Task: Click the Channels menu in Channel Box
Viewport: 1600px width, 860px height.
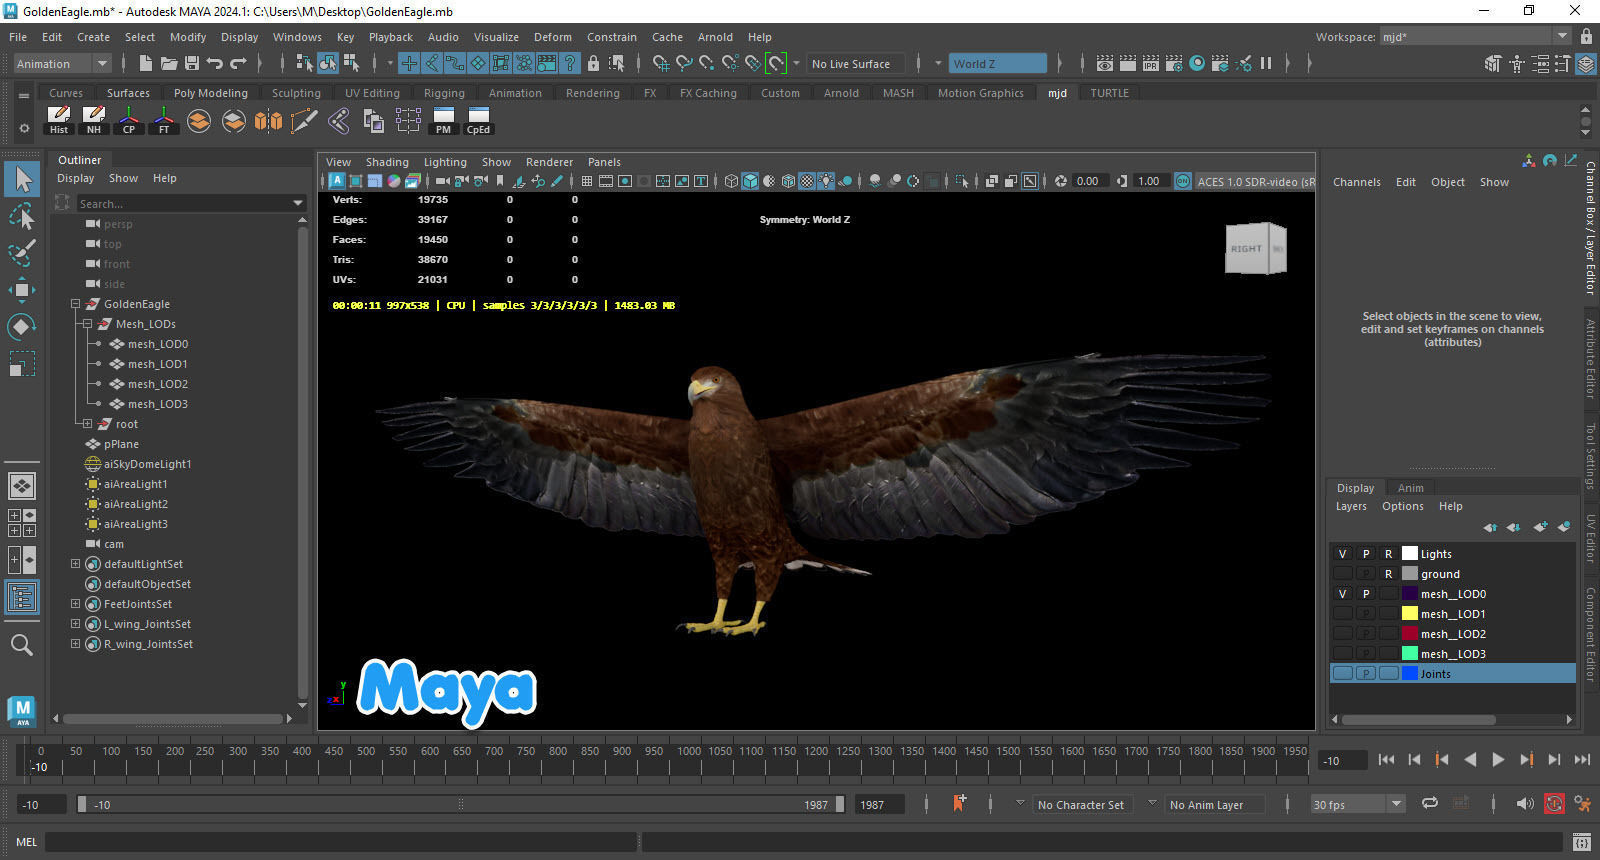Action: [x=1356, y=182]
